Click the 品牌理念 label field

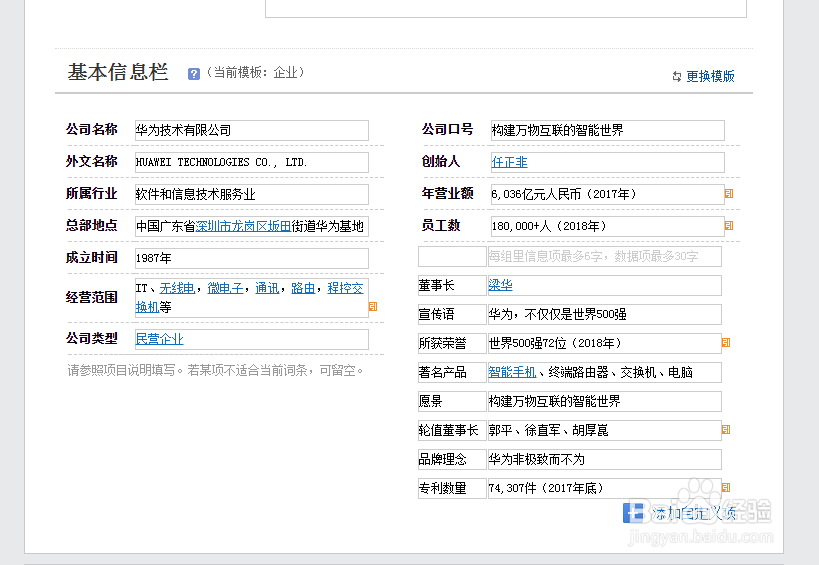pyautogui.click(x=452, y=459)
